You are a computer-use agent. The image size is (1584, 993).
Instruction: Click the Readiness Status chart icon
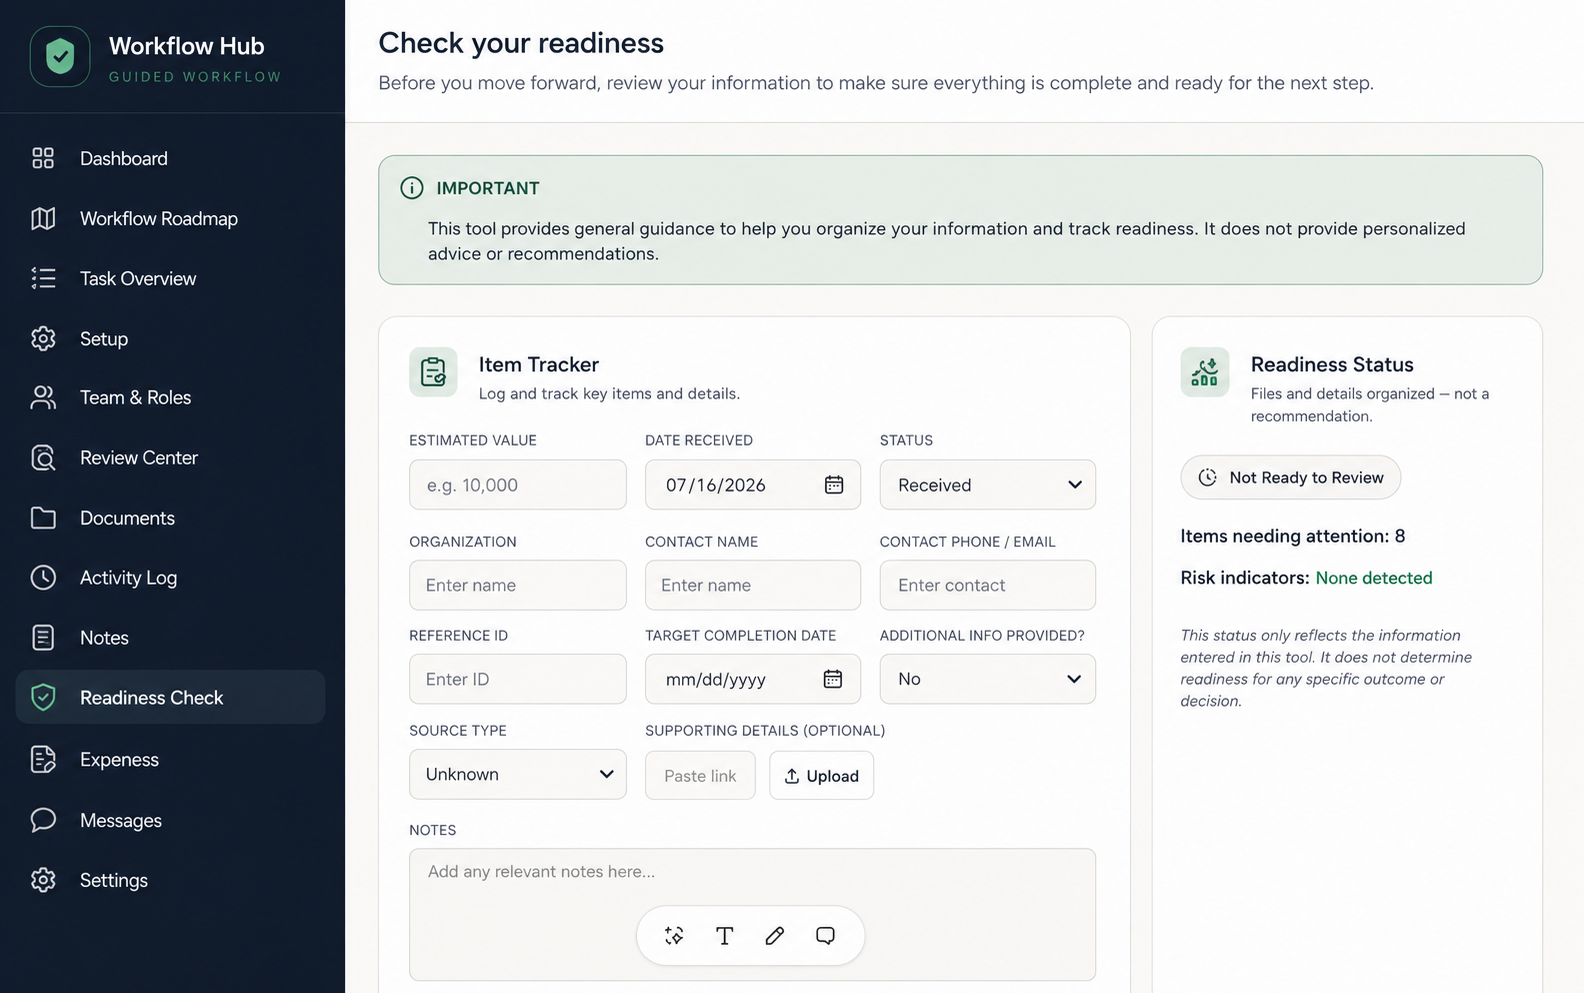coord(1205,372)
